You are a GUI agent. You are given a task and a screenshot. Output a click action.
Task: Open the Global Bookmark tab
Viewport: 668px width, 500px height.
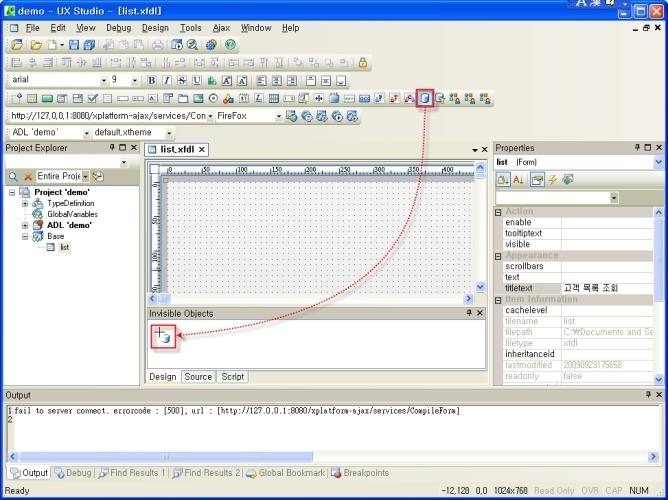(285, 473)
